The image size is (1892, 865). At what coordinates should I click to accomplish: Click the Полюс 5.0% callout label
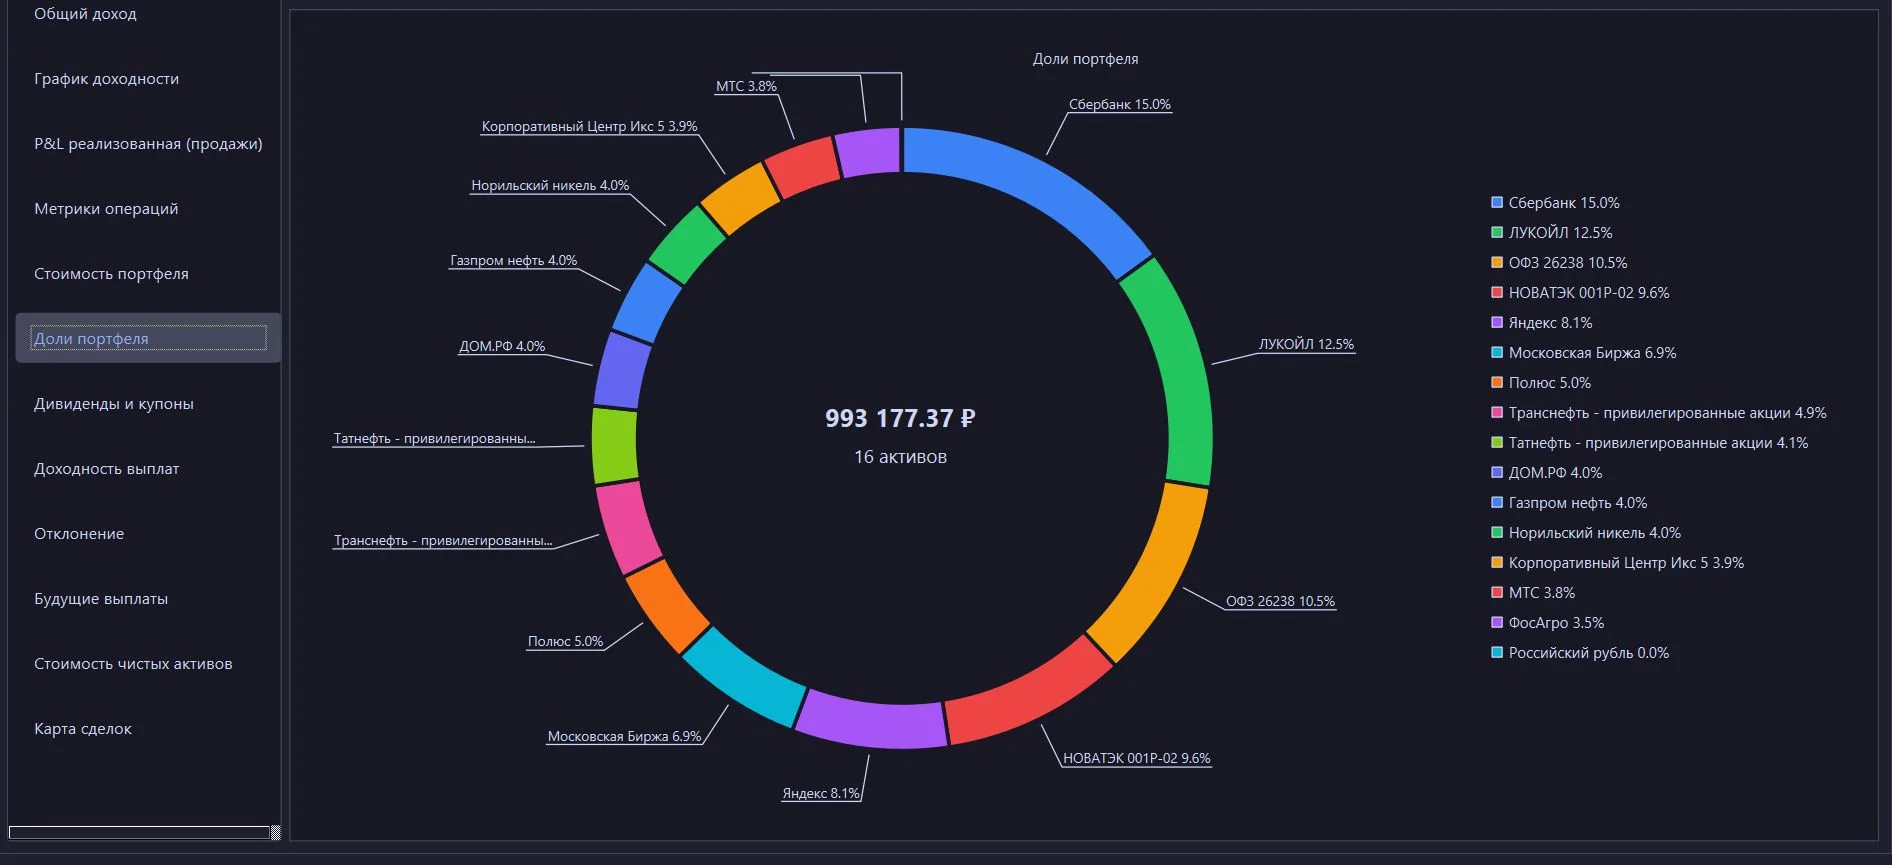566,641
